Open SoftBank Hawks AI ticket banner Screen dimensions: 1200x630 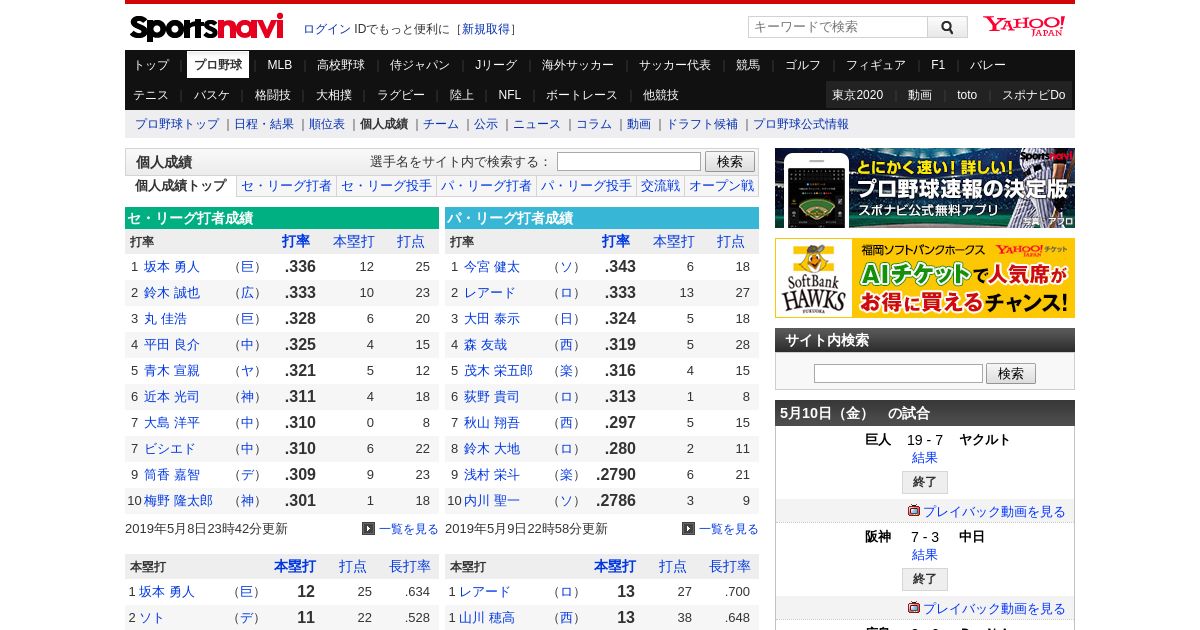coord(925,278)
